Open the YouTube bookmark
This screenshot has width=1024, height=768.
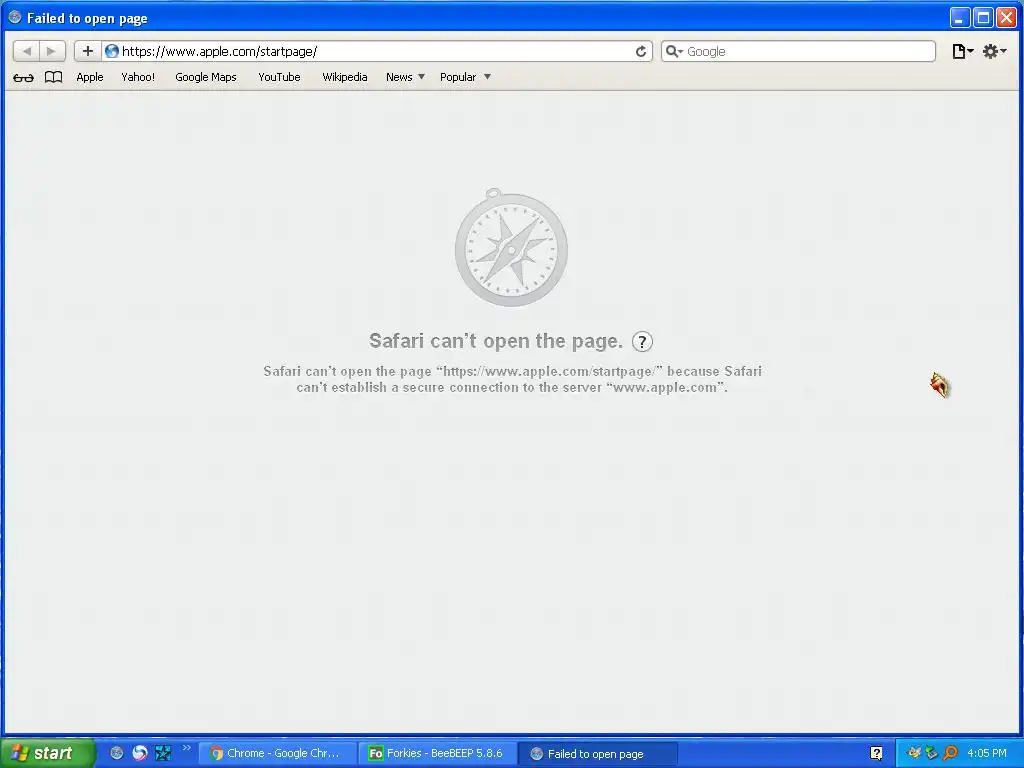pos(279,77)
